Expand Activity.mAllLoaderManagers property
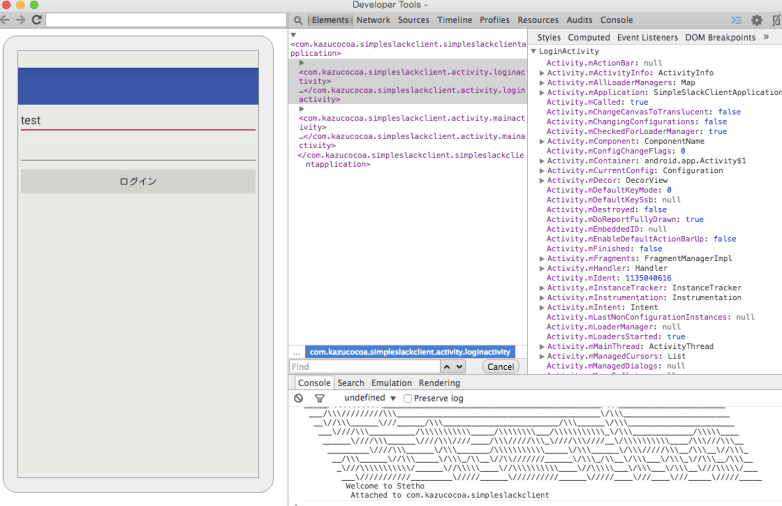The image size is (782, 506). click(x=542, y=83)
